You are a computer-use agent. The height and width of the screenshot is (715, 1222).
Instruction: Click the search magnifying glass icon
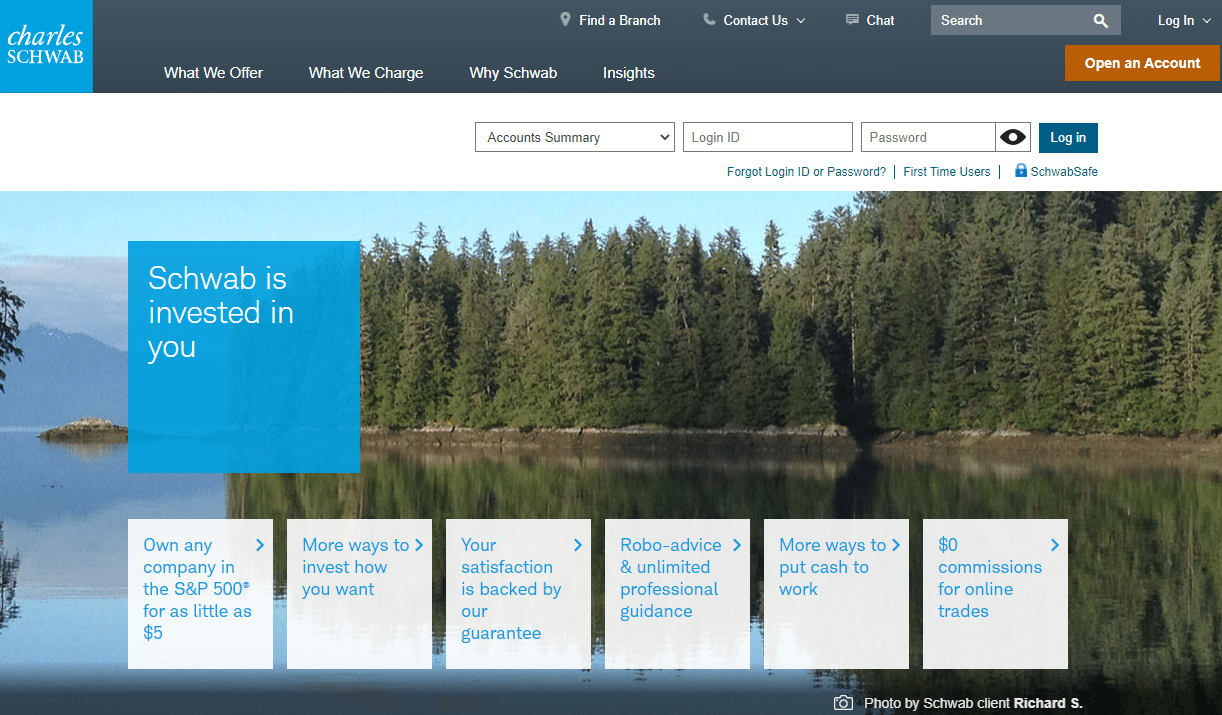(1101, 20)
